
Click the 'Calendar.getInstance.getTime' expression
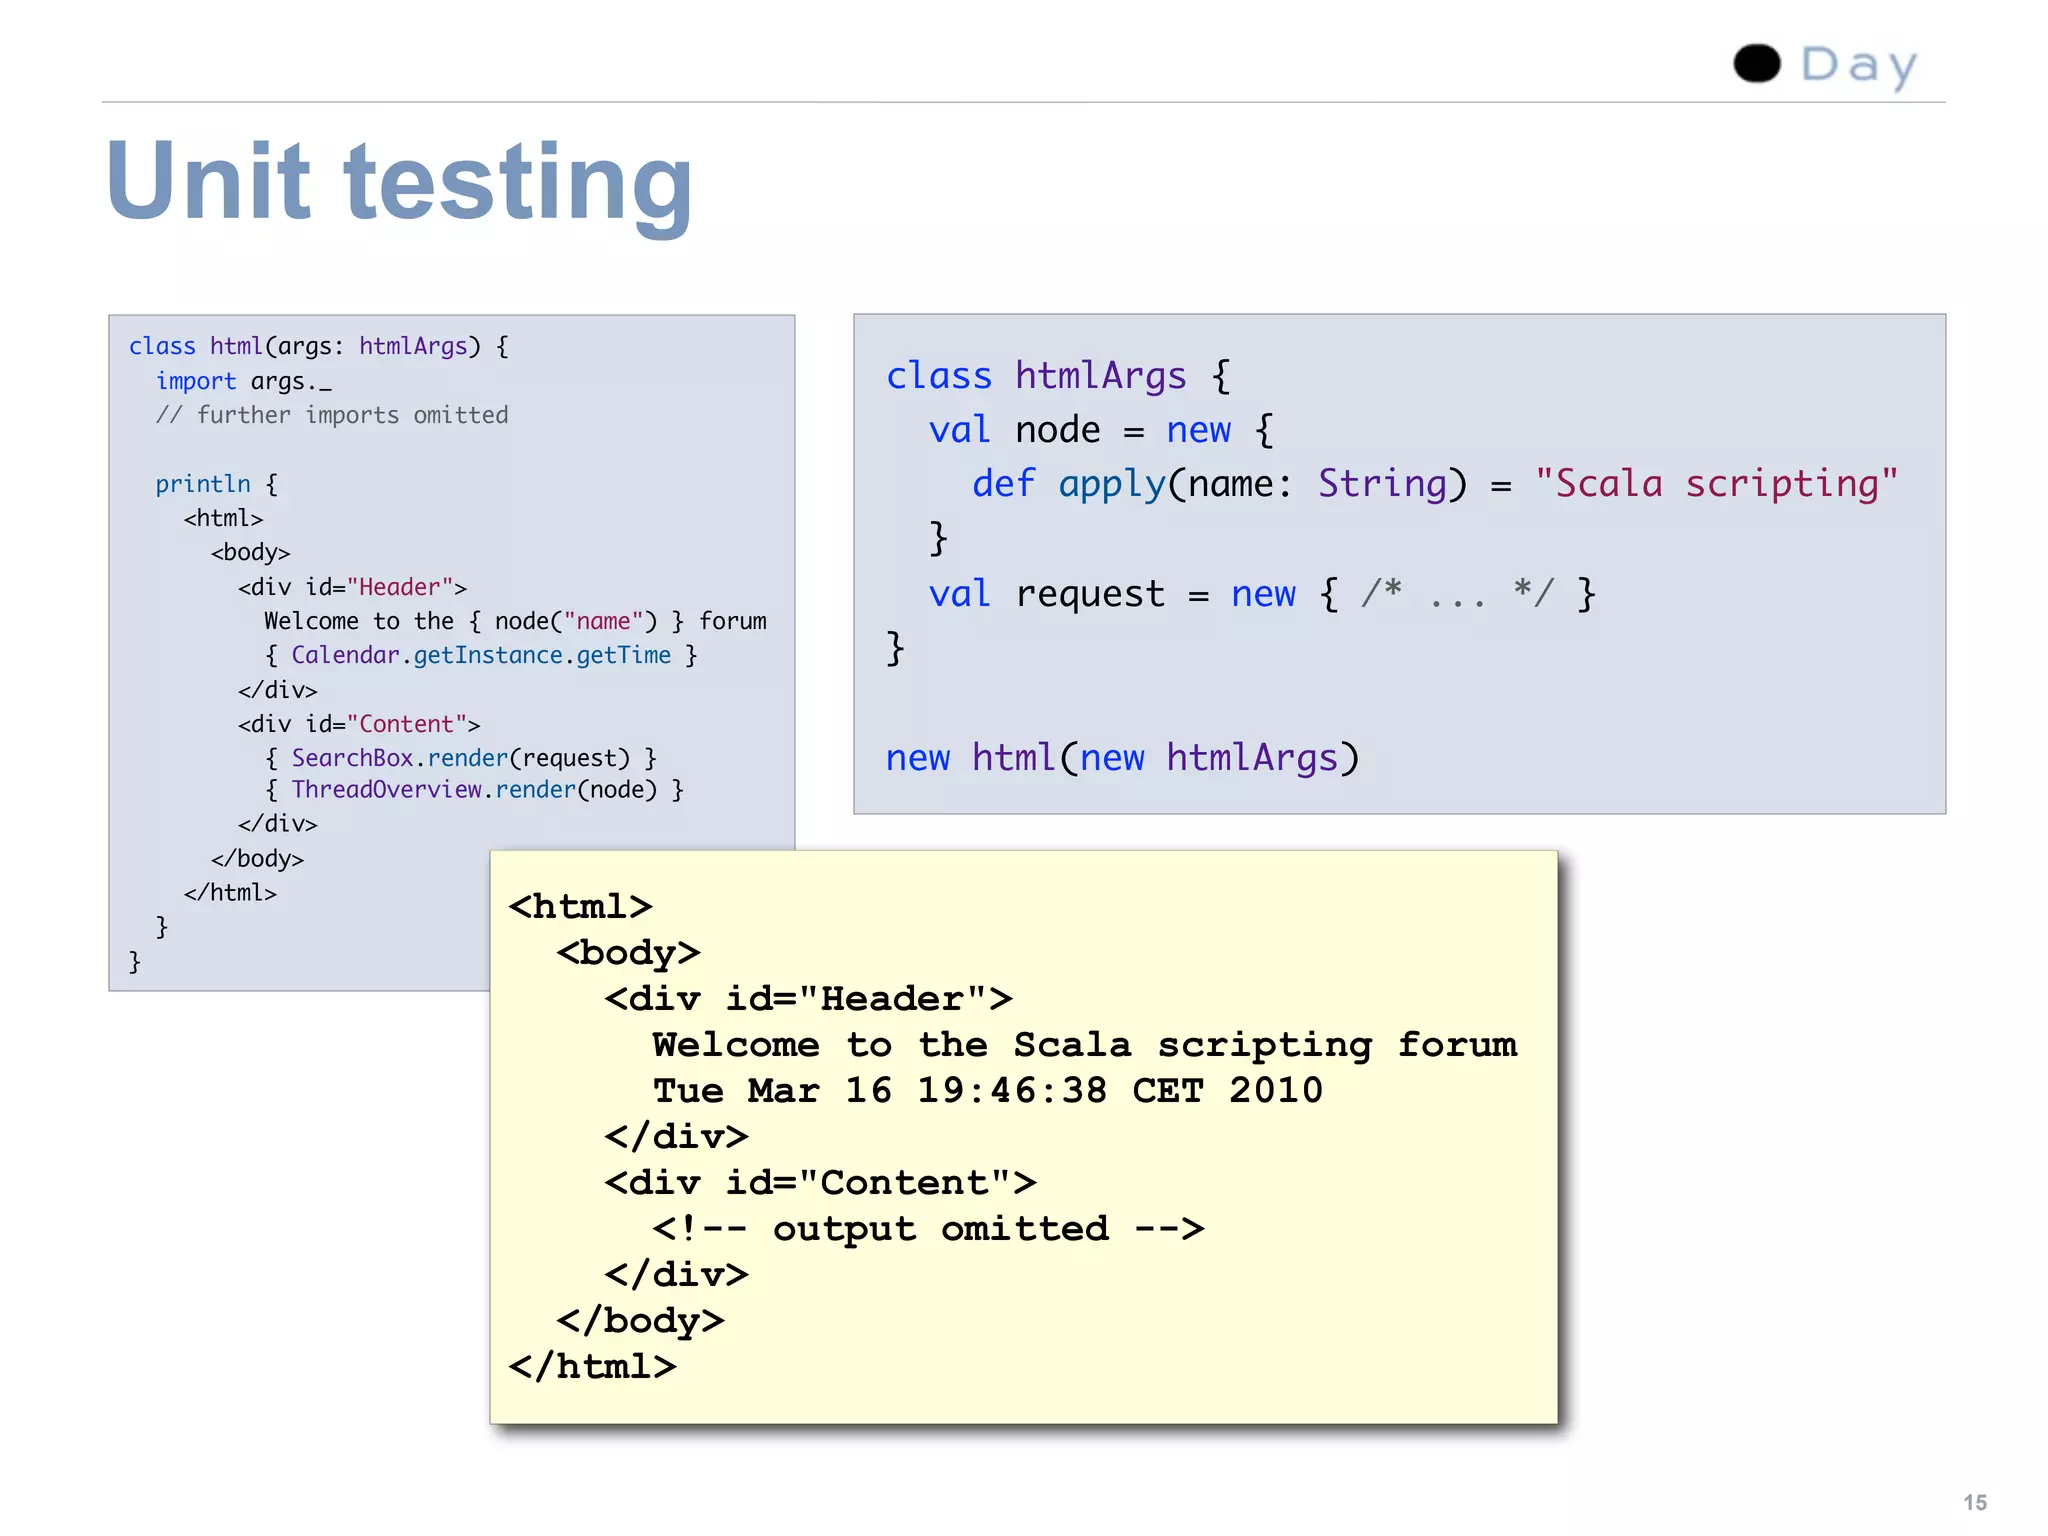(481, 656)
